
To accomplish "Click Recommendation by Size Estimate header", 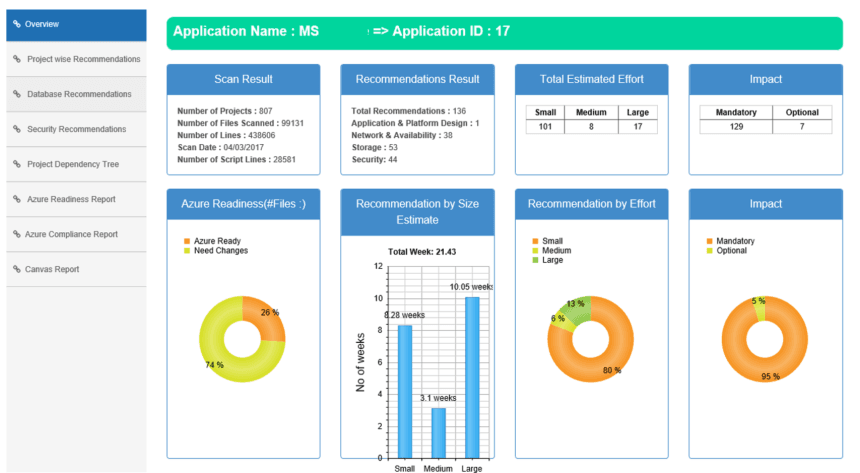I will point(417,212).
